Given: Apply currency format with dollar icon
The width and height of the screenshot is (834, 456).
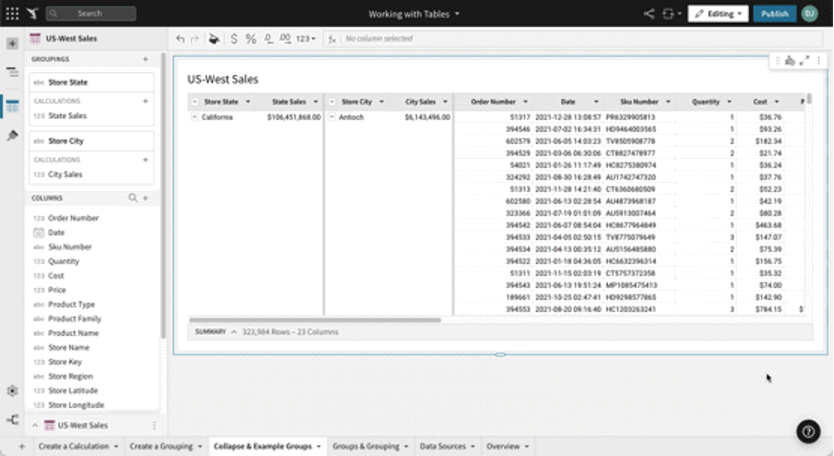Looking at the screenshot, I should (x=234, y=39).
